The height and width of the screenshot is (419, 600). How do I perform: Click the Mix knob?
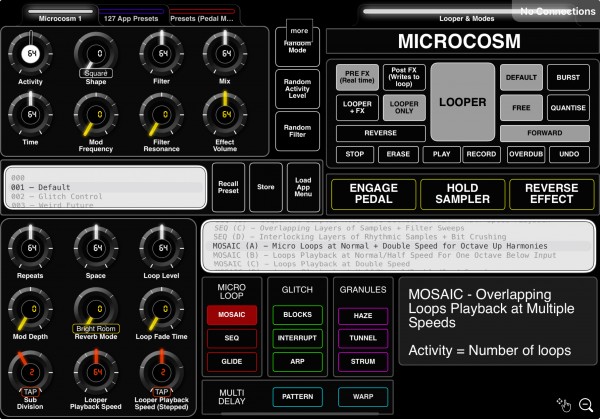click(225, 54)
